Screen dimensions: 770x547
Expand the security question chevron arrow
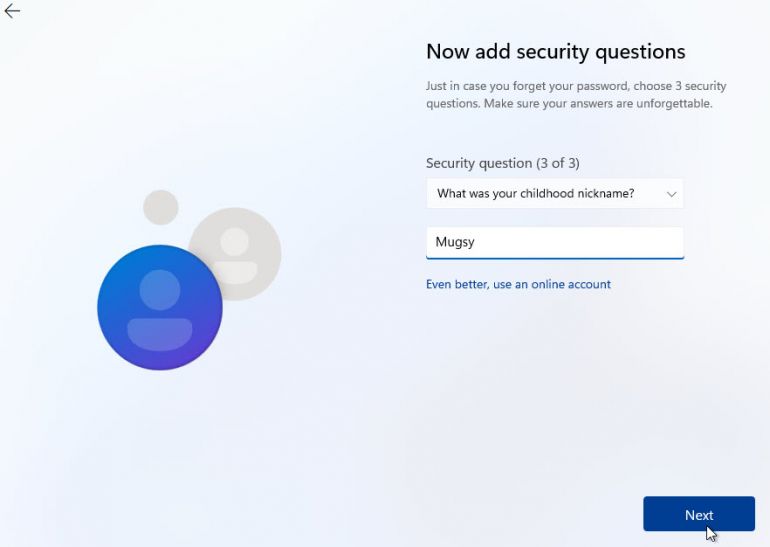[671, 194]
